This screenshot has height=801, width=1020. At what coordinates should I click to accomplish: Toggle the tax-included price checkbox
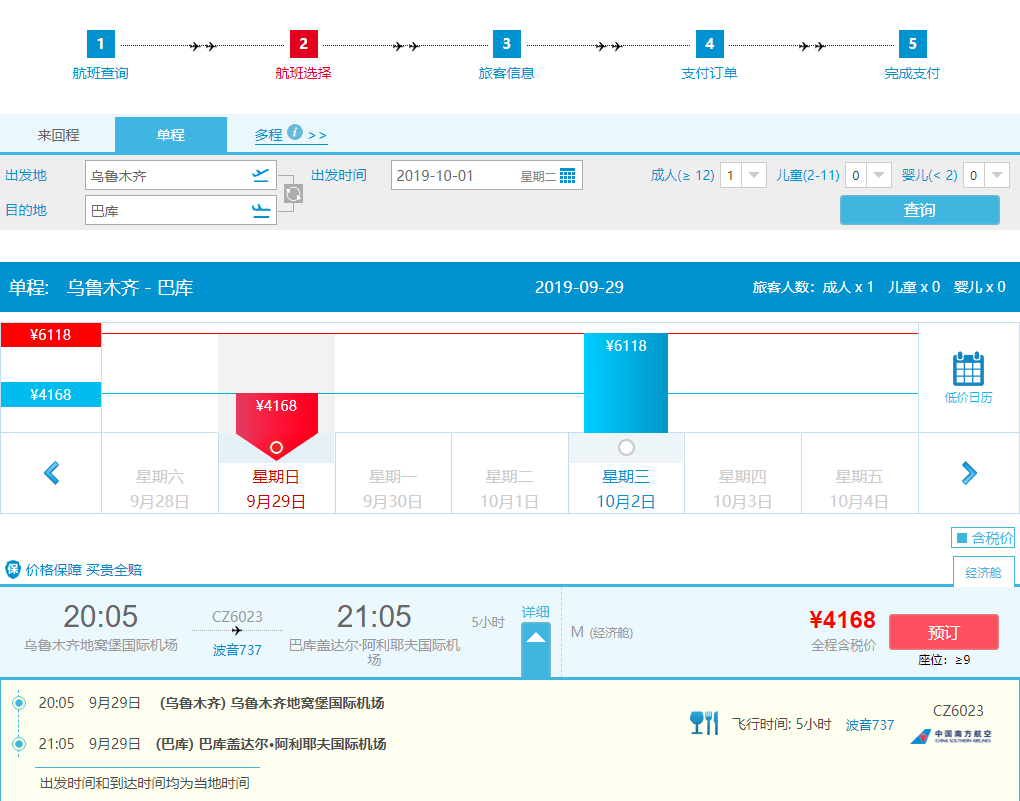(962, 538)
